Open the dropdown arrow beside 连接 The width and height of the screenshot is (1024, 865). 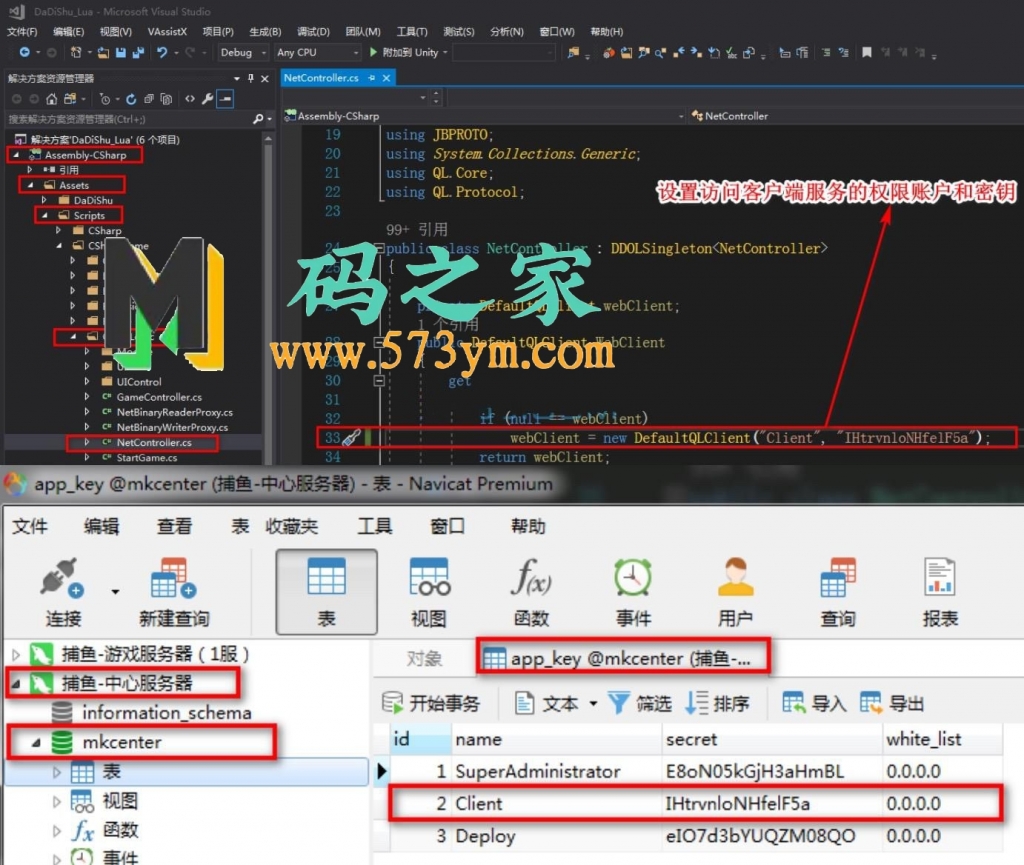coord(115,591)
